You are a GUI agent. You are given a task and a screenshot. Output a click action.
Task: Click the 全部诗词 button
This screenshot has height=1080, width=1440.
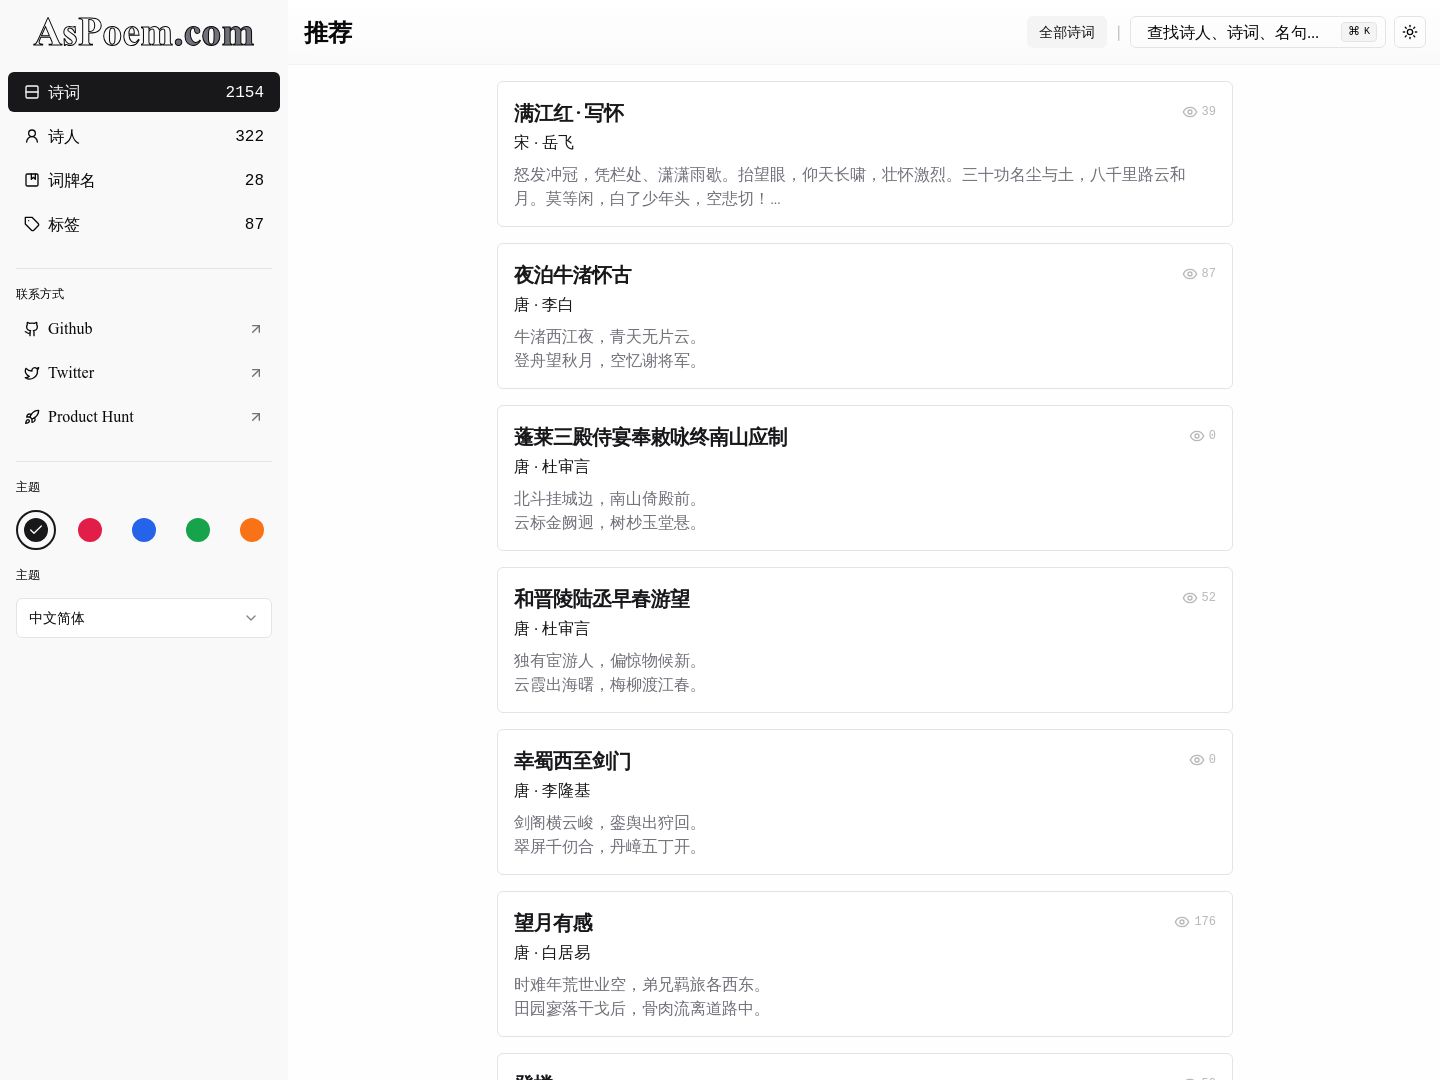[1067, 32]
